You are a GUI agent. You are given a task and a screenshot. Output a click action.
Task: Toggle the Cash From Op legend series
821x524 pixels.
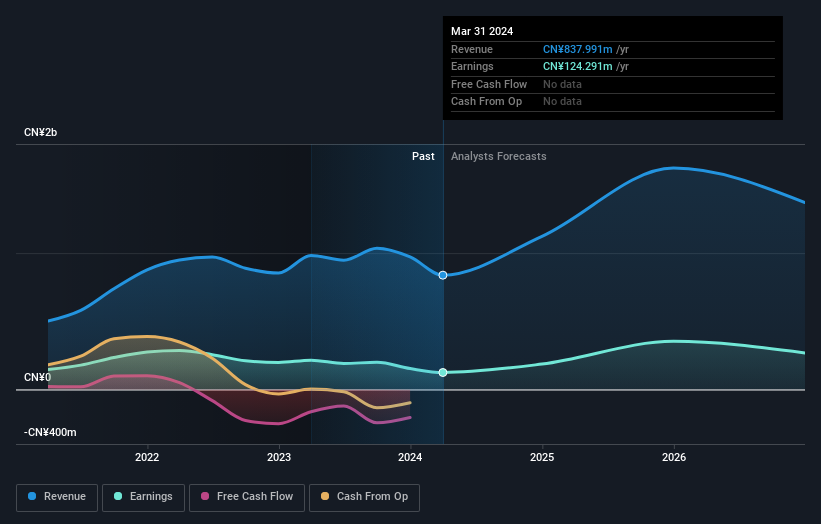click(x=364, y=497)
